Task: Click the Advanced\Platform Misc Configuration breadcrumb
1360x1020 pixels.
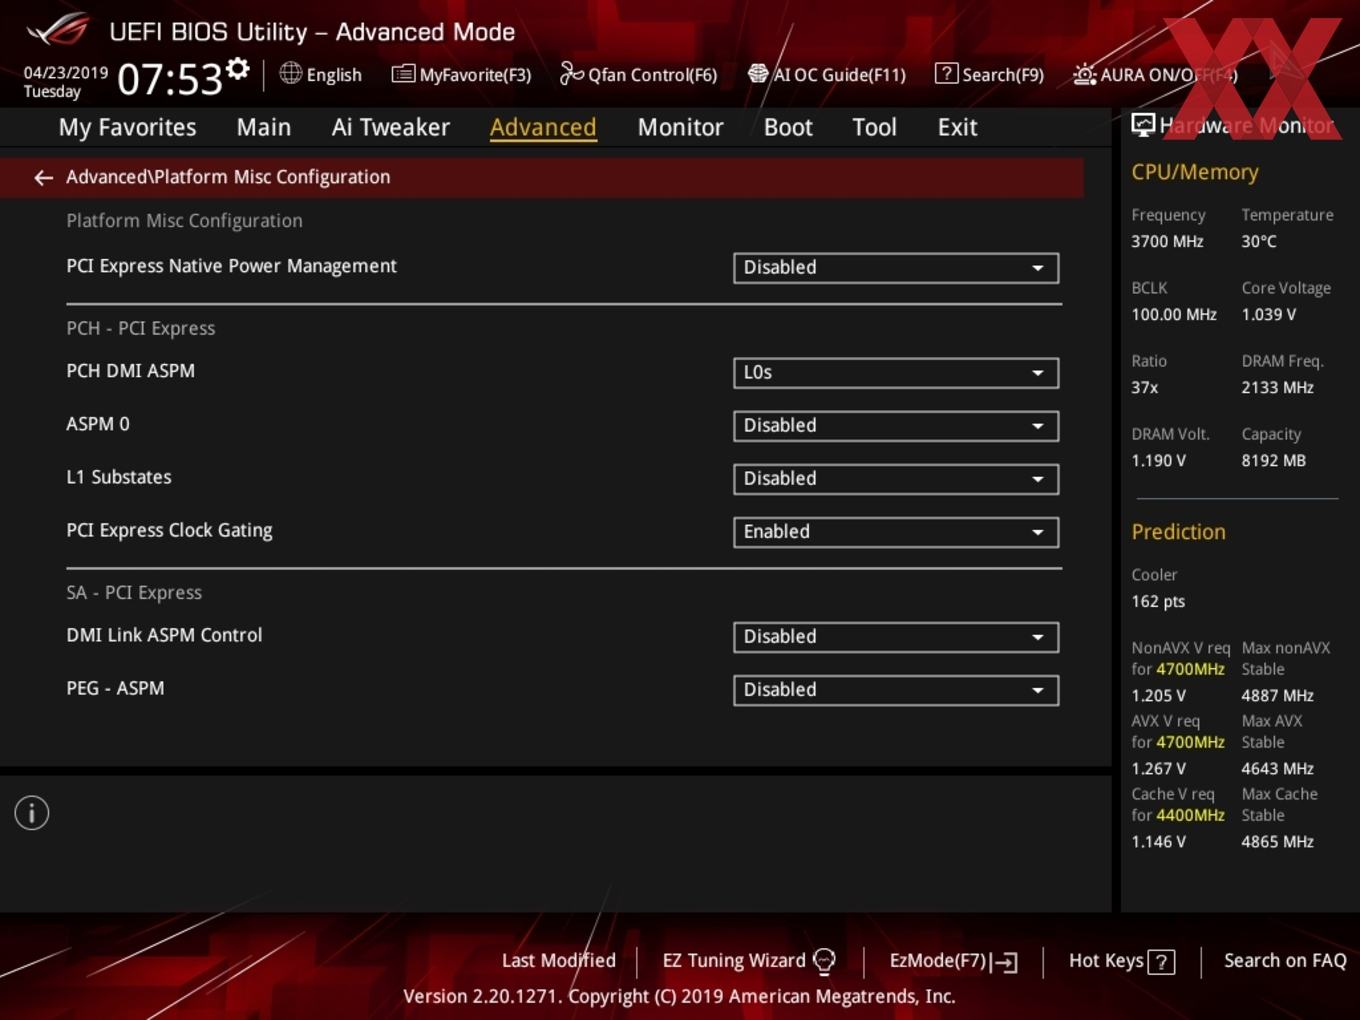Action: 228,177
